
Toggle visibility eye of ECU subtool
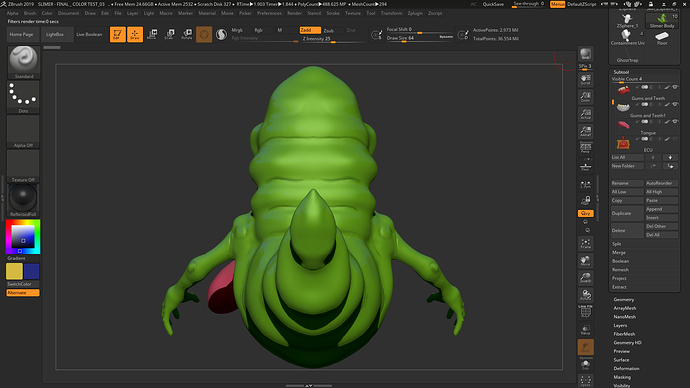[675, 139]
